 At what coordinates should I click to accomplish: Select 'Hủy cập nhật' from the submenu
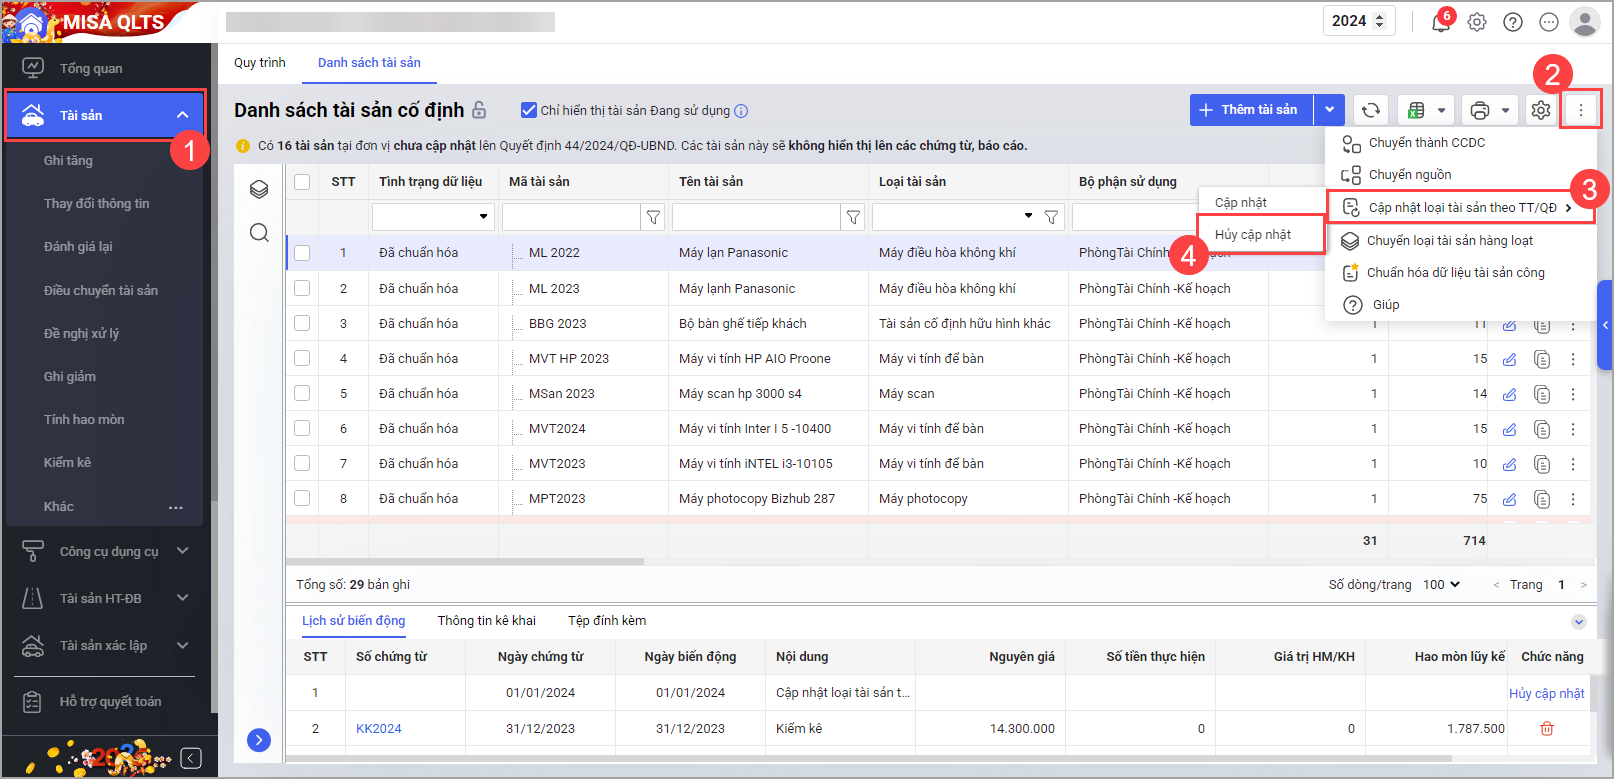tap(1253, 235)
